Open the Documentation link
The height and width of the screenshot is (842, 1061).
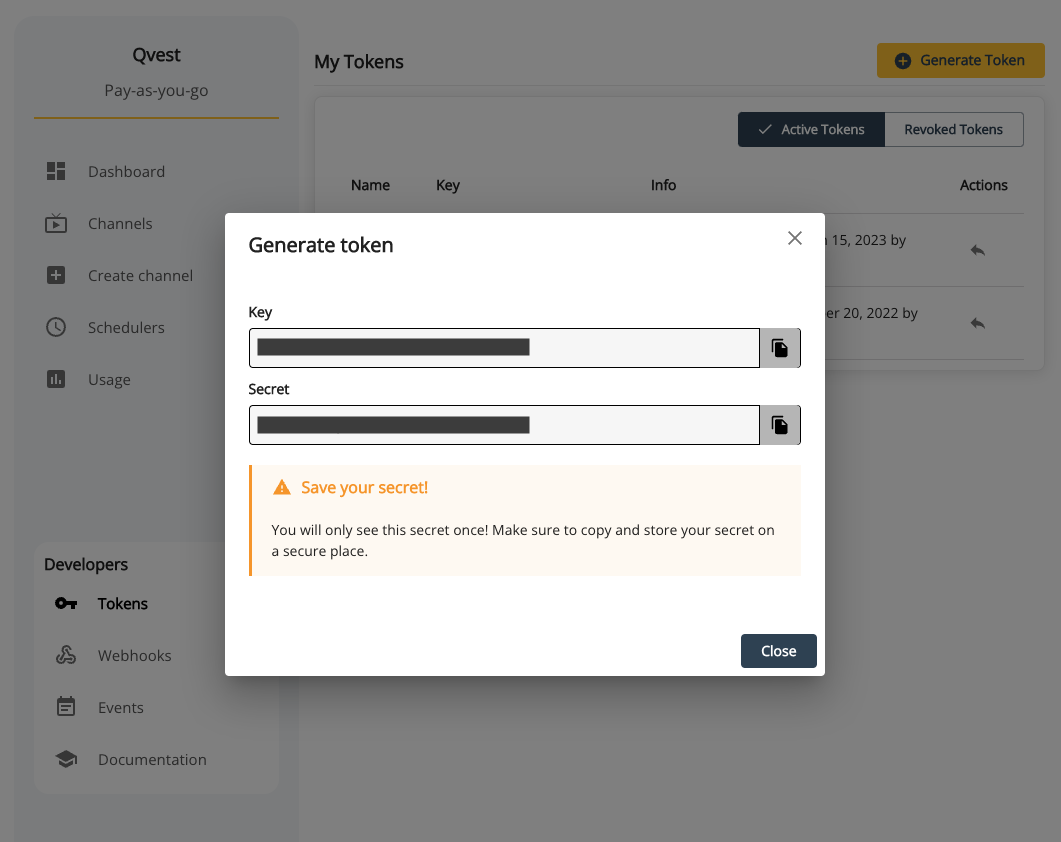[152, 760]
